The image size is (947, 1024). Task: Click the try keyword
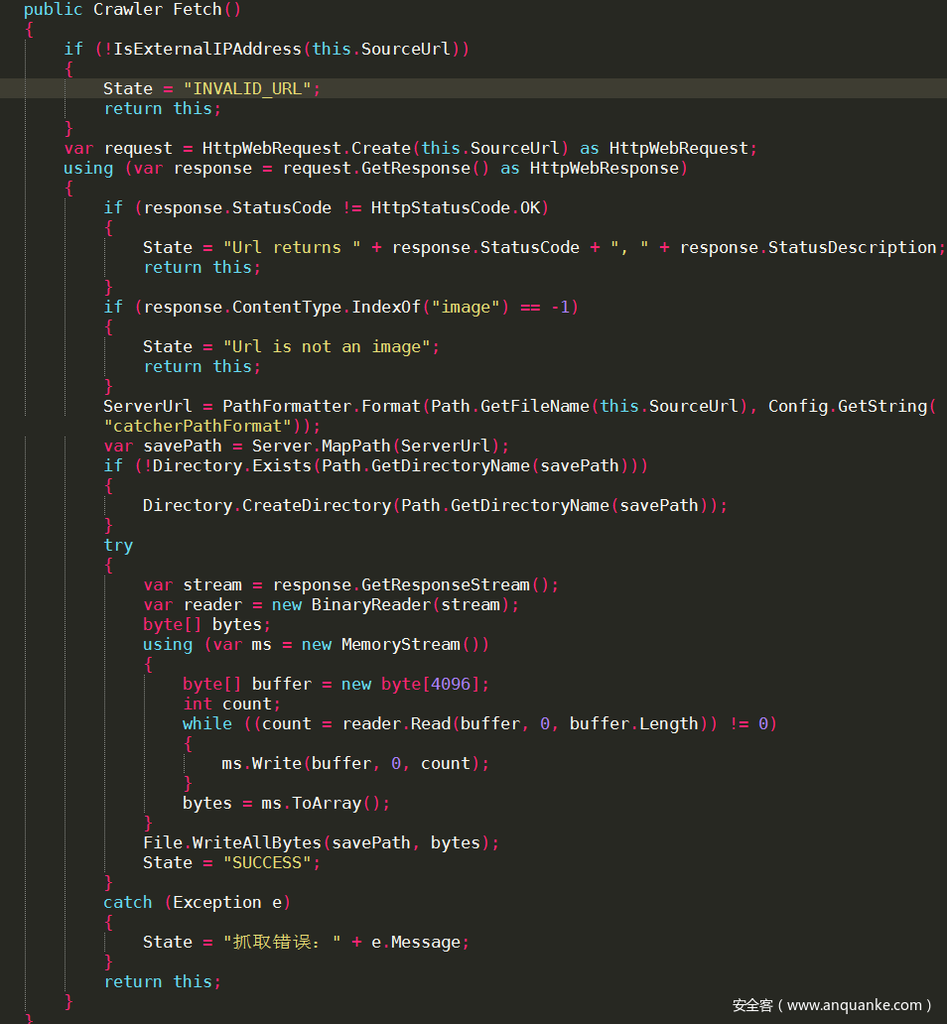pyautogui.click(x=118, y=545)
